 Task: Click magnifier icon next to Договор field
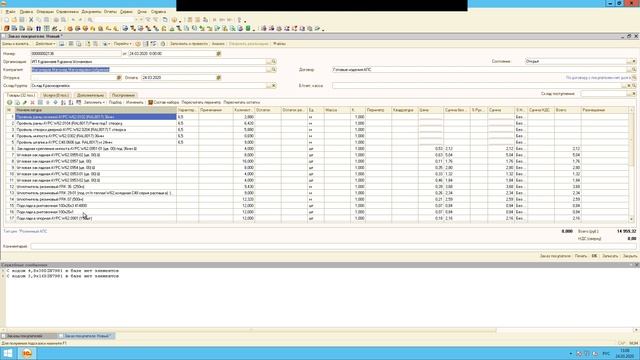[x=634, y=70]
